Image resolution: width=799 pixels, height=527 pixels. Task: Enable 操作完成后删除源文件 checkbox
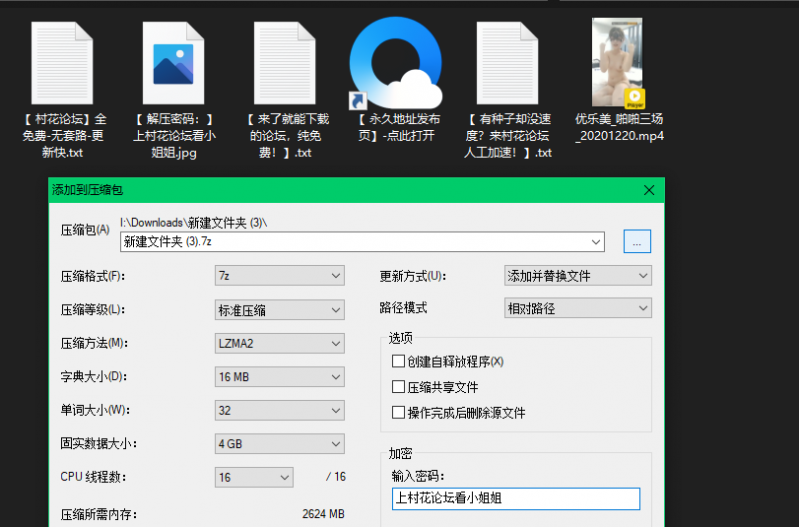pyautogui.click(x=399, y=412)
